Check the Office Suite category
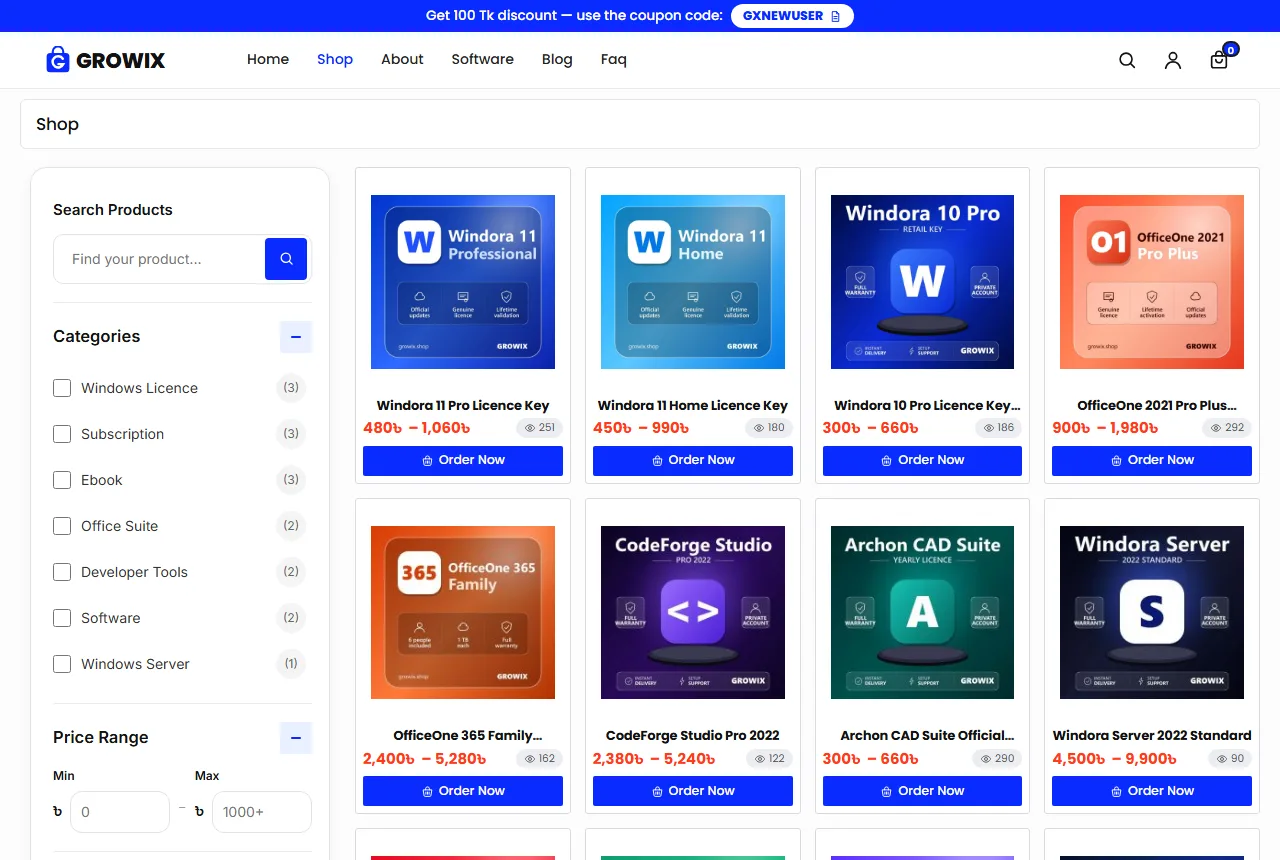The height and width of the screenshot is (860, 1280). [x=62, y=526]
